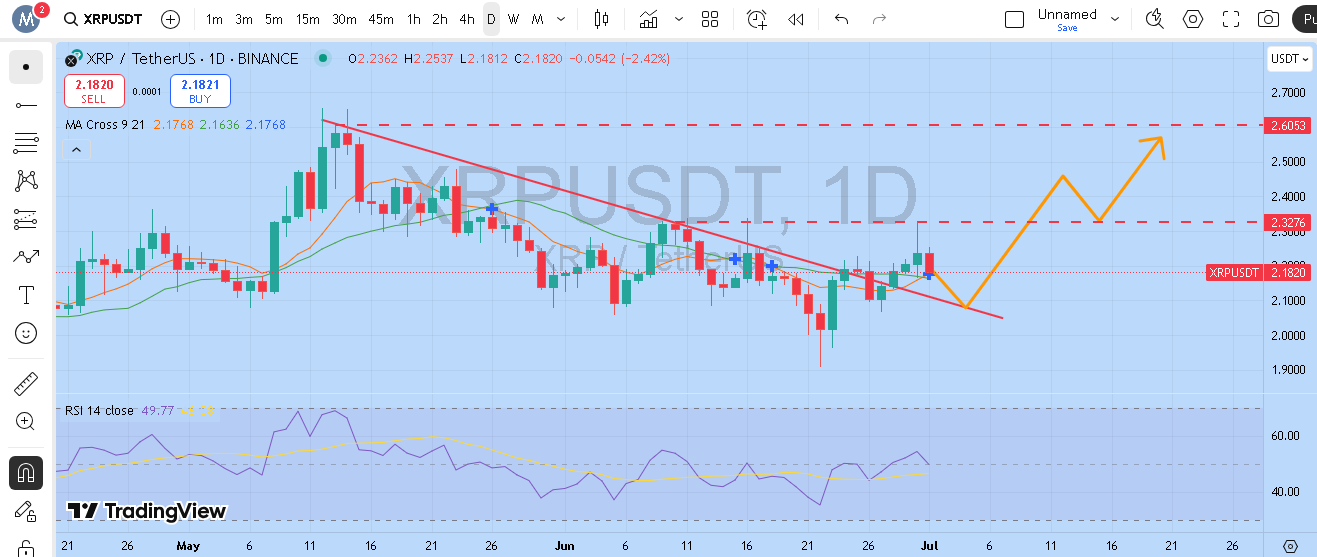Screen dimensions: 1317x557
Task: Click the 2.6053 resistance price label
Action: (1286, 125)
